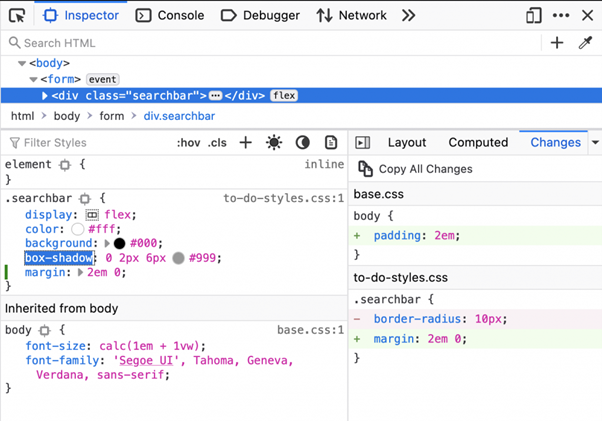Open the flexbox editor icon next to display
The height and width of the screenshot is (421, 602).
pyautogui.click(x=92, y=215)
